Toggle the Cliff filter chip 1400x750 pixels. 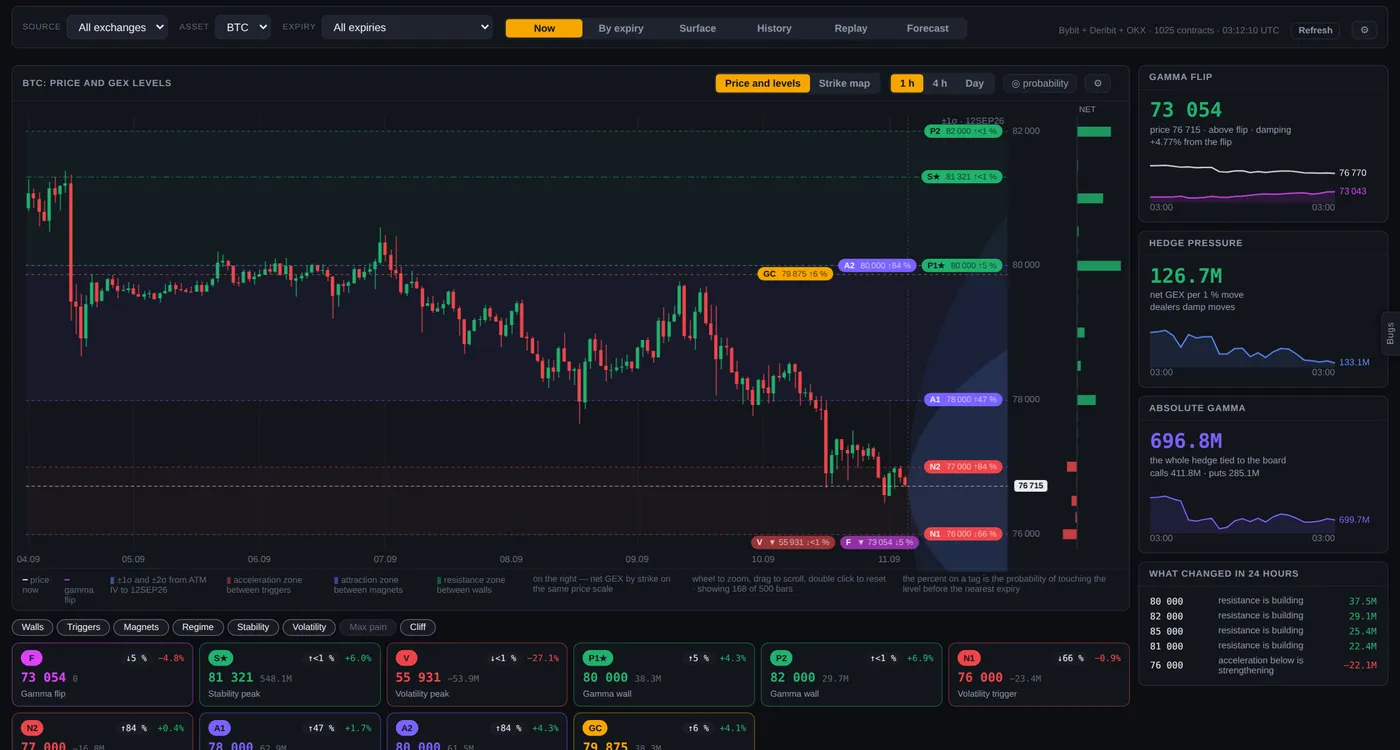point(418,627)
